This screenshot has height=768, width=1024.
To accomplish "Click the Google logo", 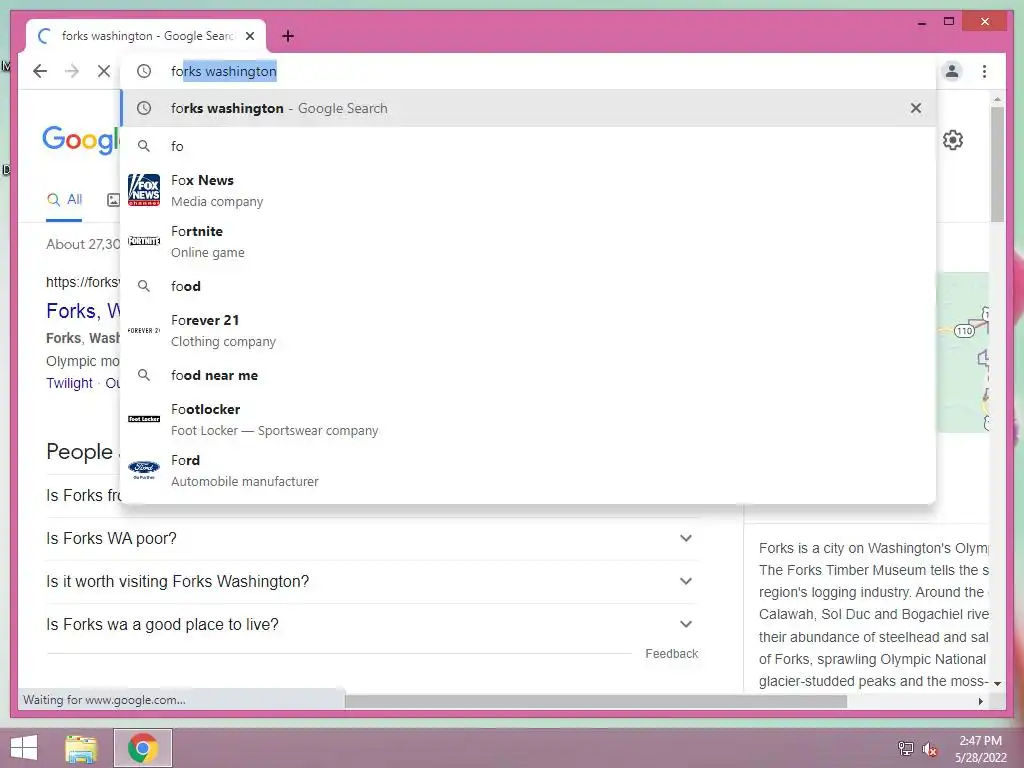I will point(81,139).
